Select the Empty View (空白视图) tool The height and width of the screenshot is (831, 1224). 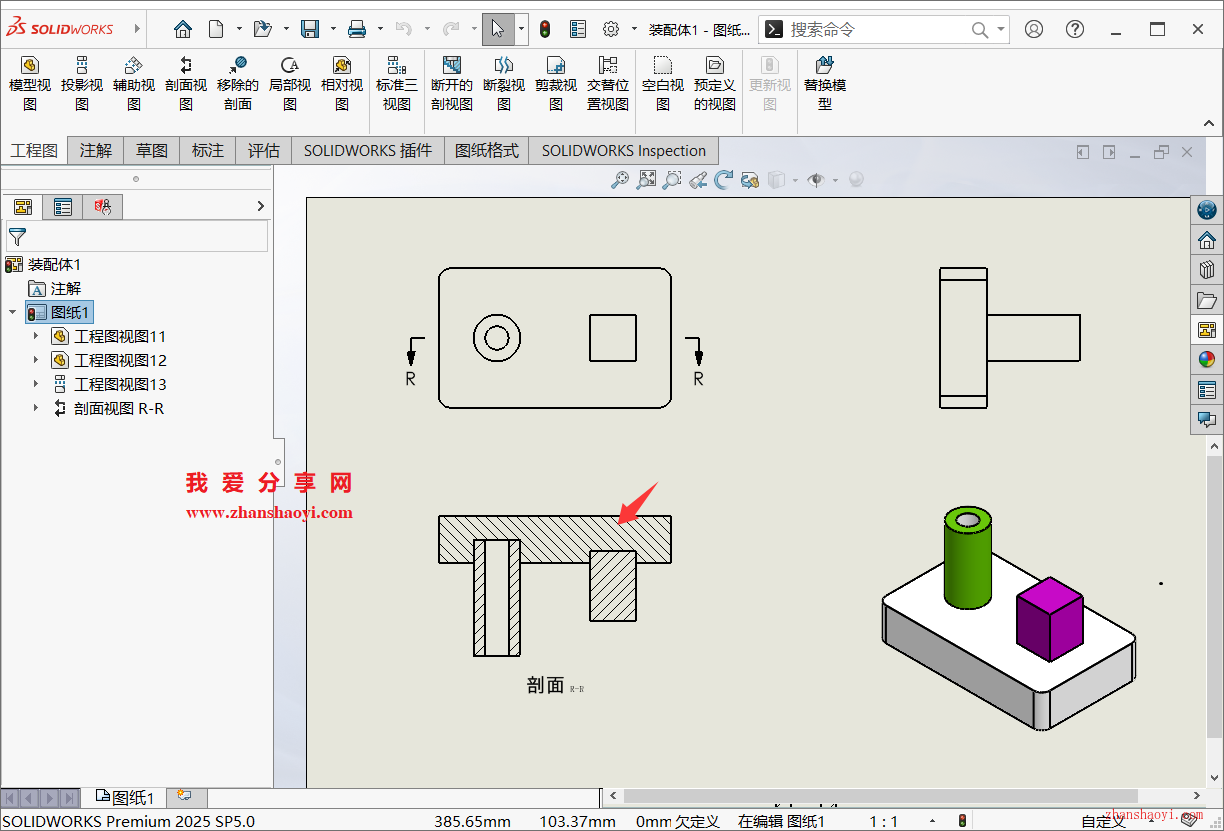point(663,83)
